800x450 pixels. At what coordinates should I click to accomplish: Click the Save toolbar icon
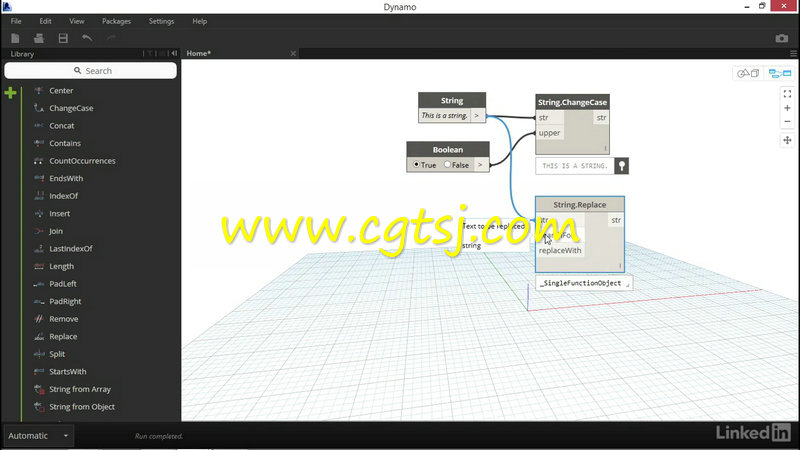(x=63, y=38)
